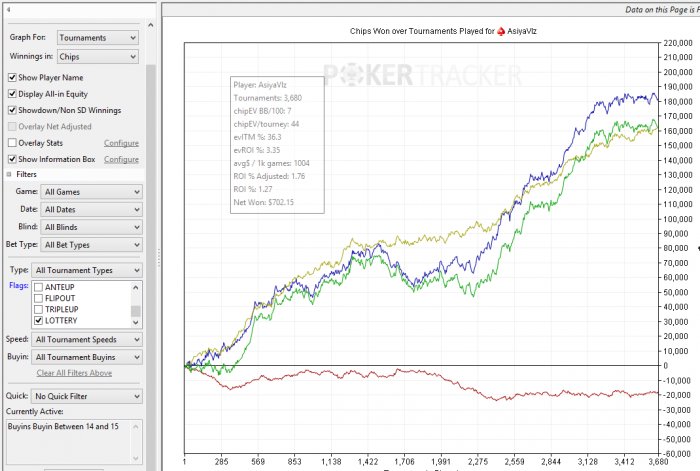Collapse the left sidebar panel arrow
The width and height of the screenshot is (700, 471).
8,9
